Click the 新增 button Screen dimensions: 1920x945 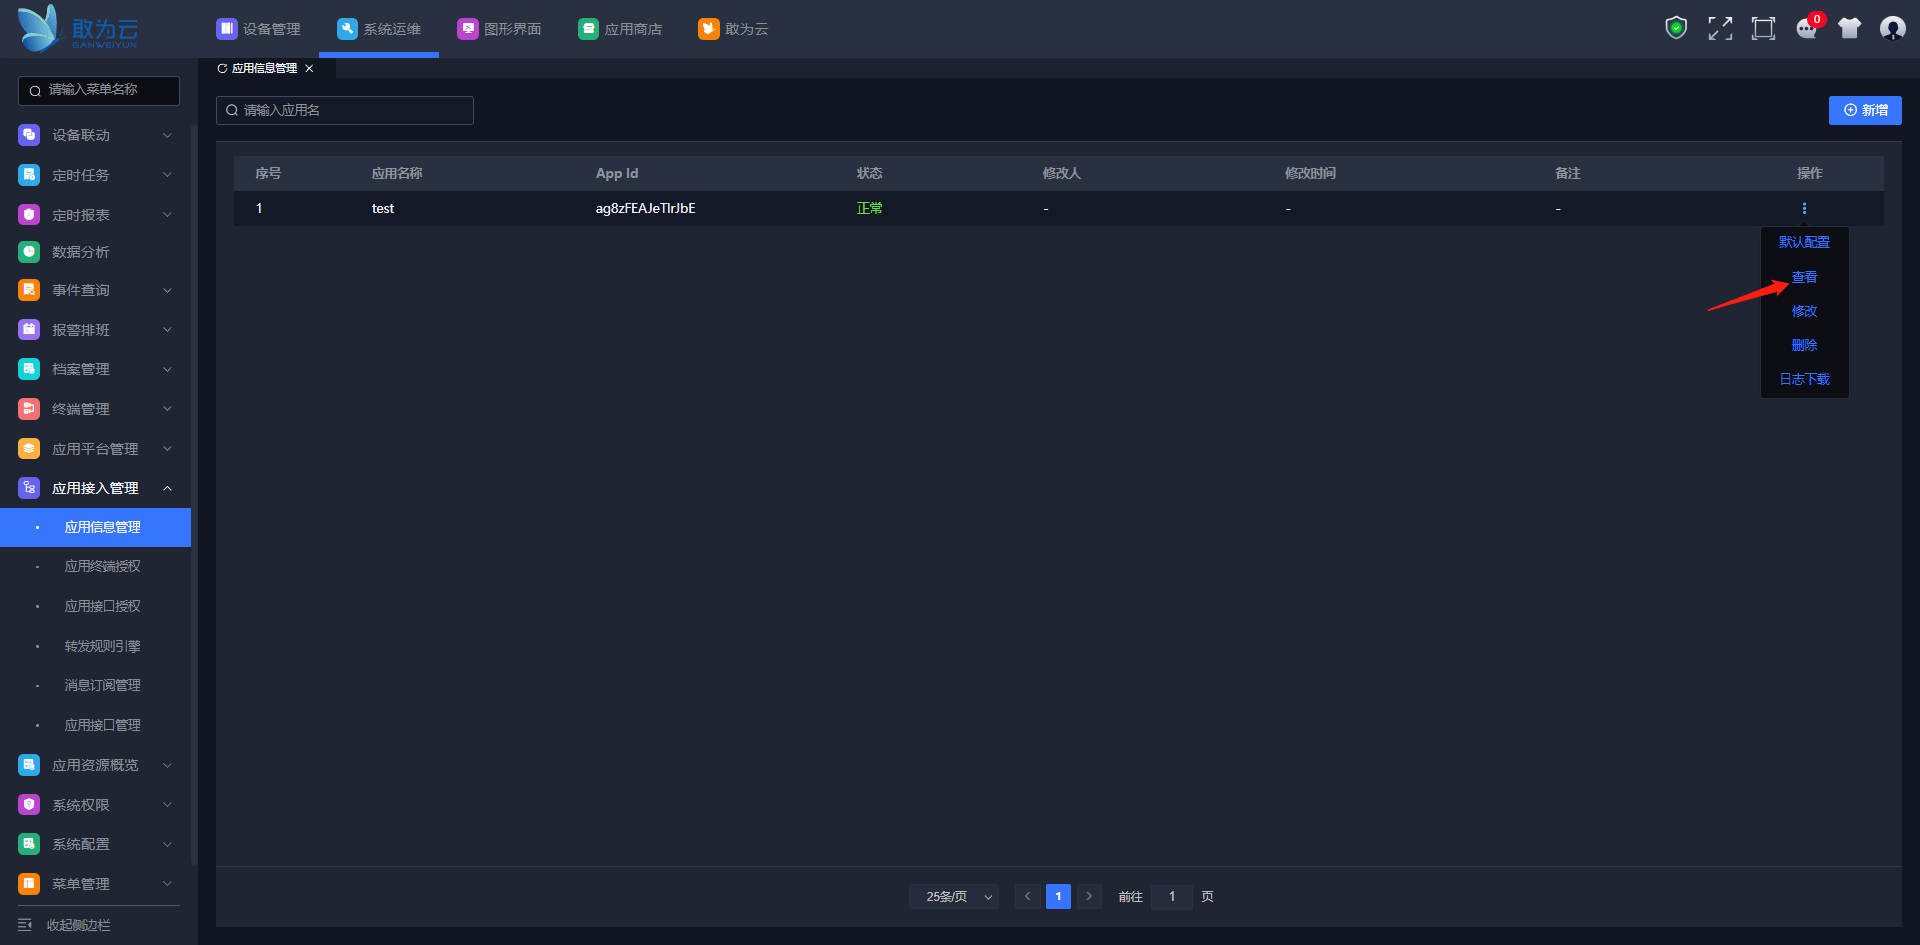pyautogui.click(x=1865, y=110)
